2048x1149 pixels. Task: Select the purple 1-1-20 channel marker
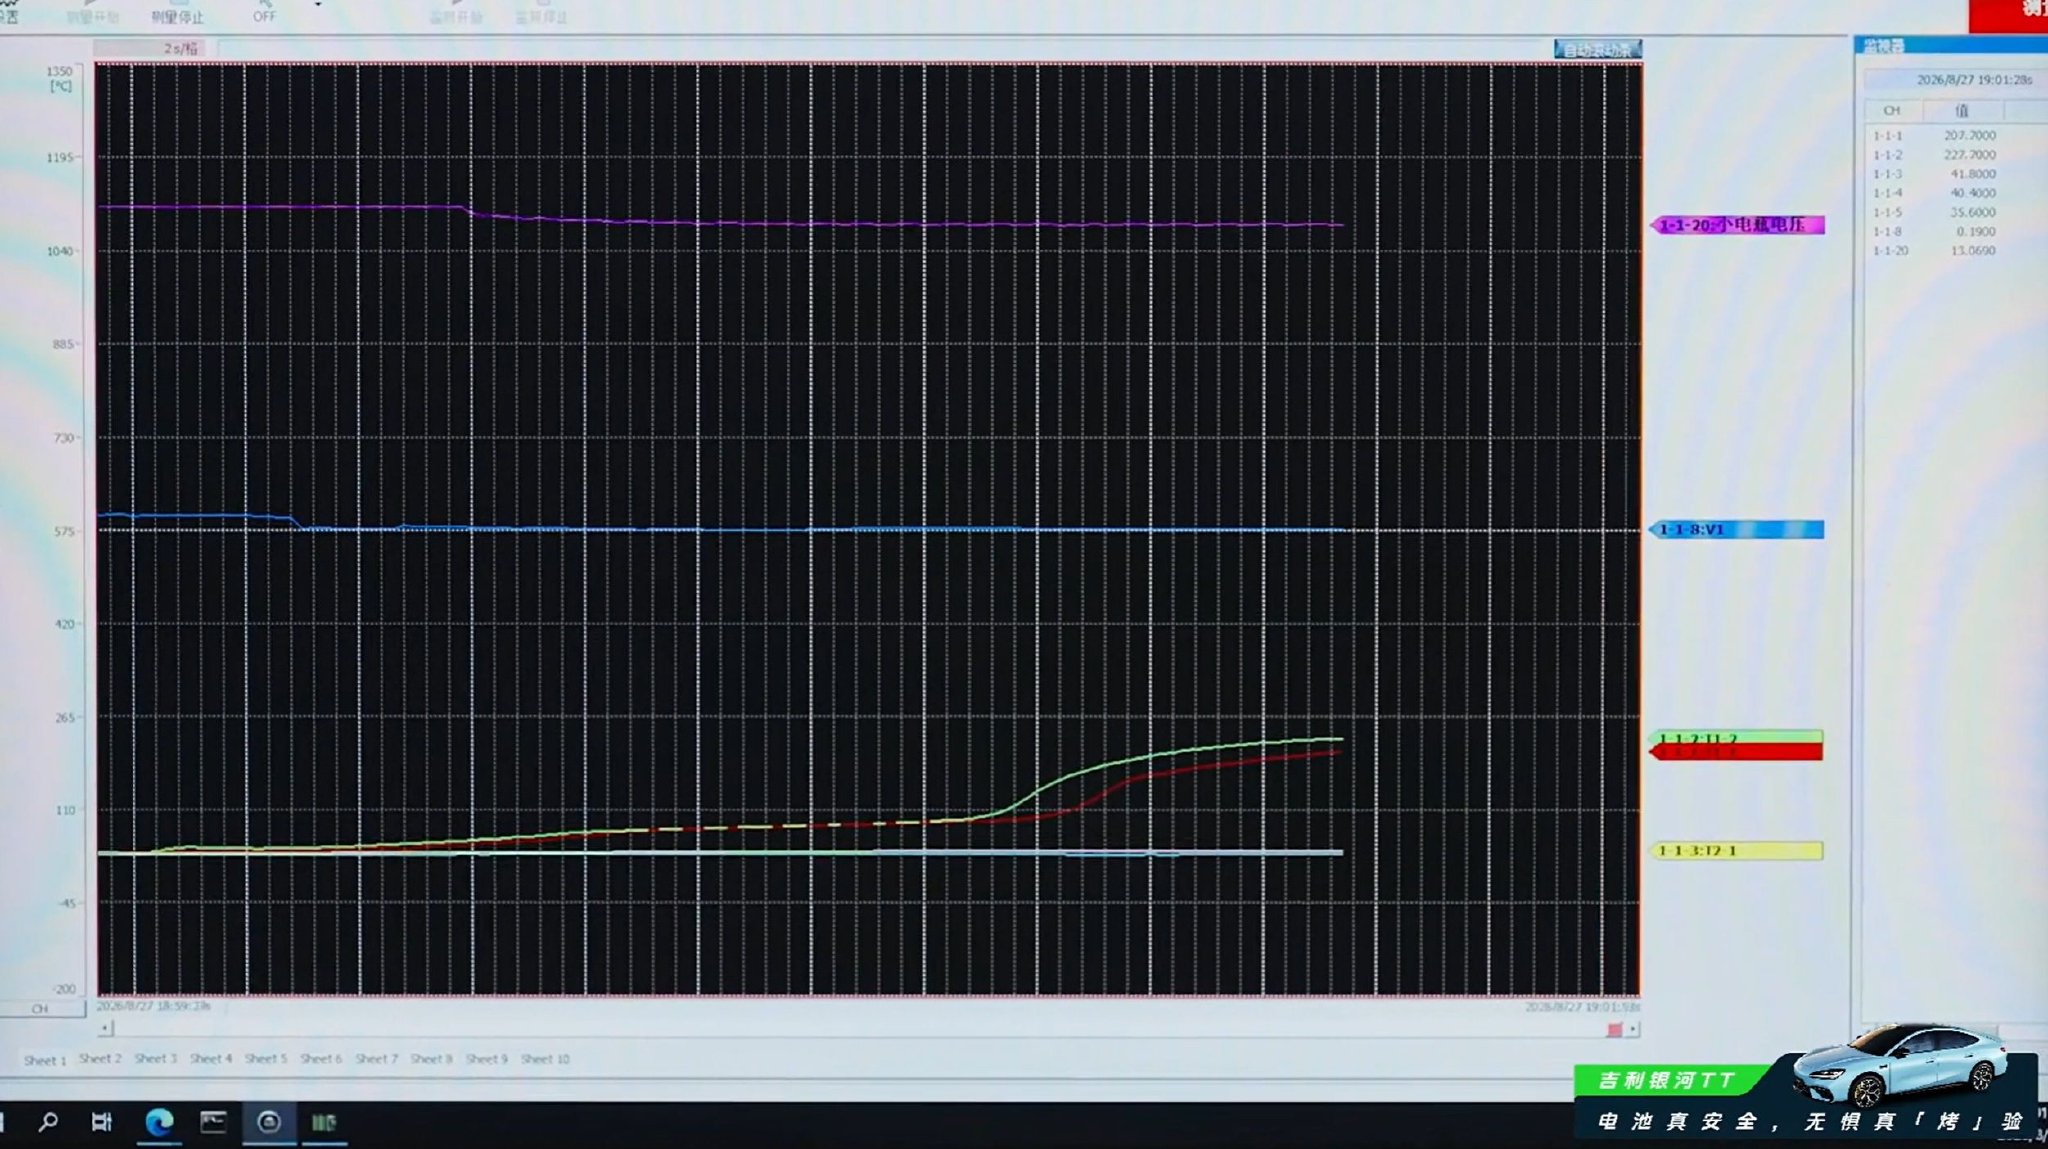[x=1737, y=225]
